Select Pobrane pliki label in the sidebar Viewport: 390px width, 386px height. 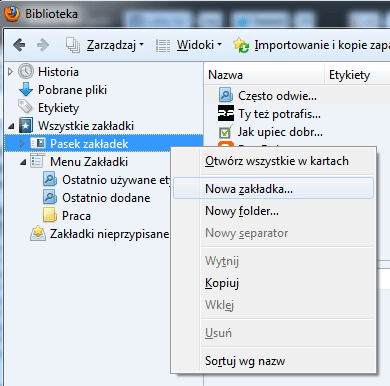coord(72,90)
